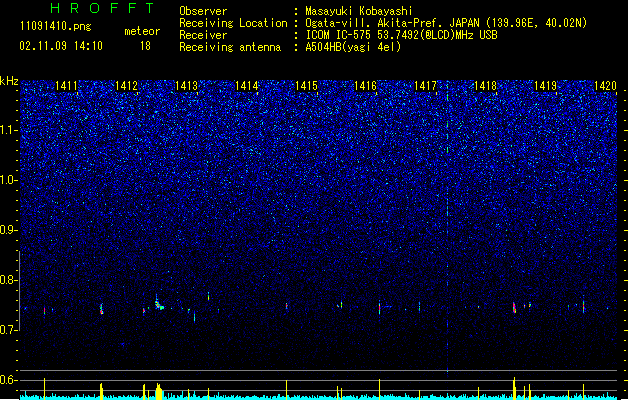Click the 1414 time marker
Image resolution: width=629 pixels, height=400 pixels.
pos(246,86)
